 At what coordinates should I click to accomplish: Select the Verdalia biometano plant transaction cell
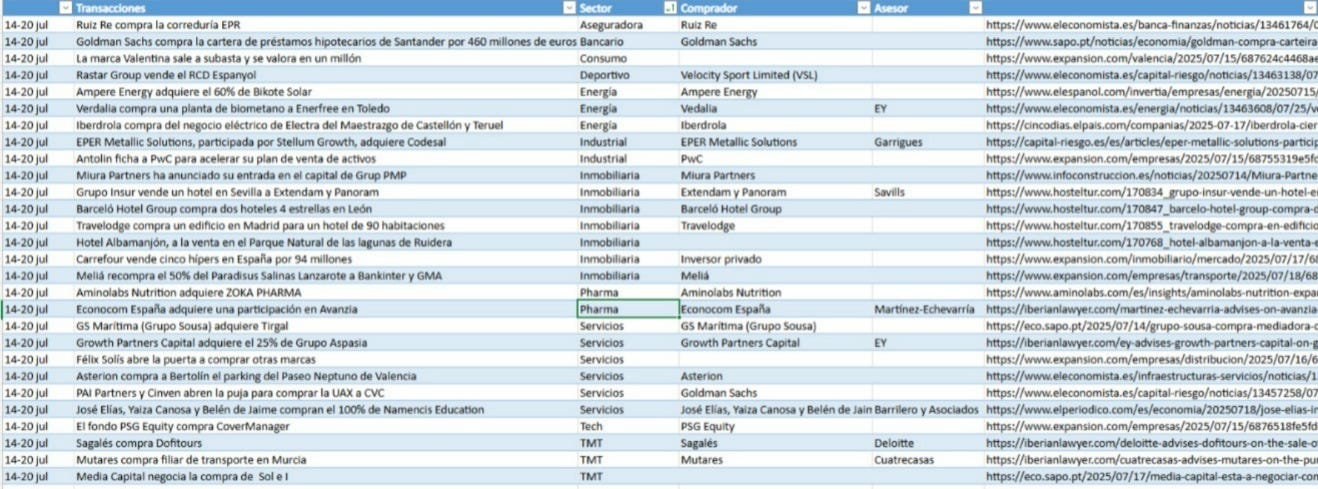(x=326, y=109)
